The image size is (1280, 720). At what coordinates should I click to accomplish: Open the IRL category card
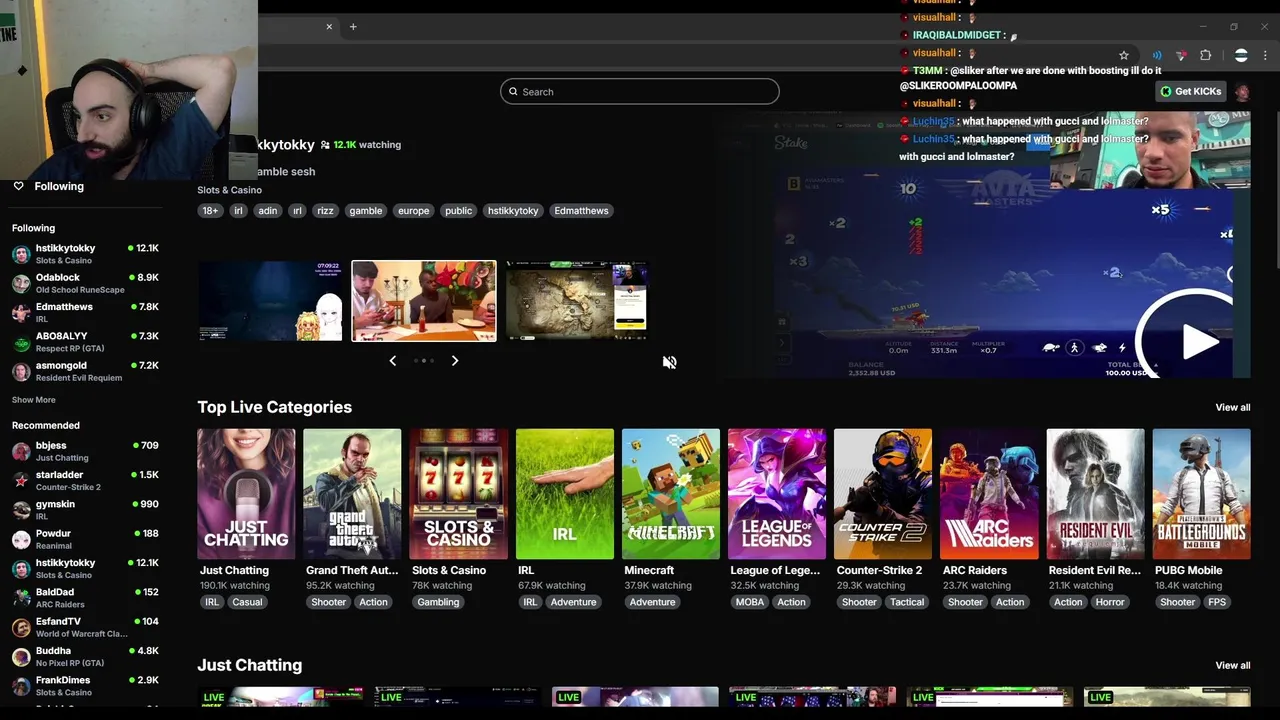(x=565, y=494)
